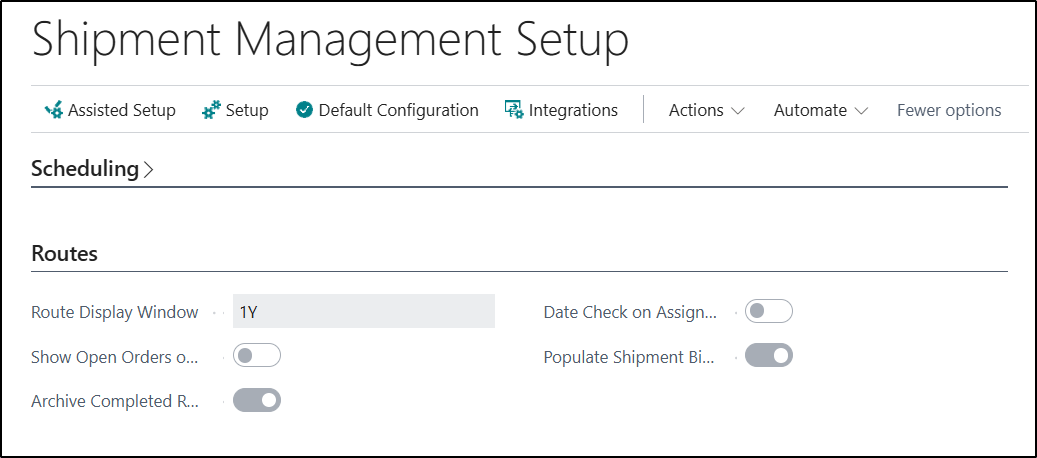Image resolution: width=1037 pixels, height=458 pixels.
Task: Click the Integrations icon
Action: click(x=514, y=110)
